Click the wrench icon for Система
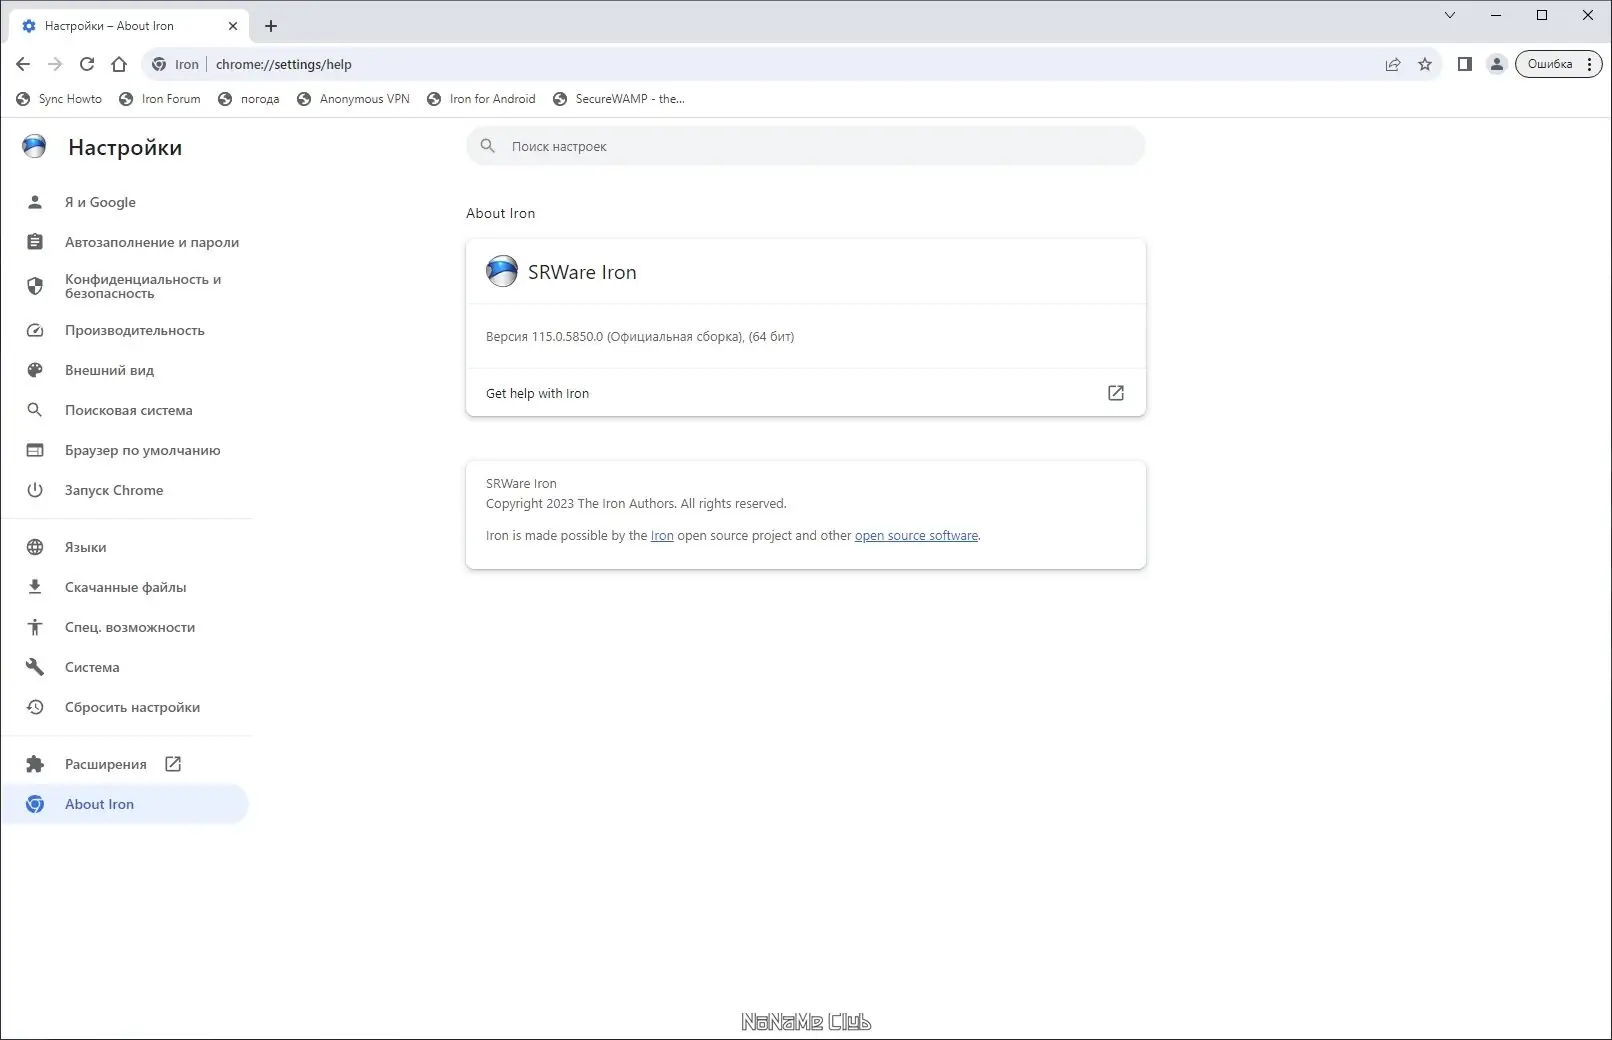Image resolution: width=1612 pixels, height=1040 pixels. coord(35,667)
